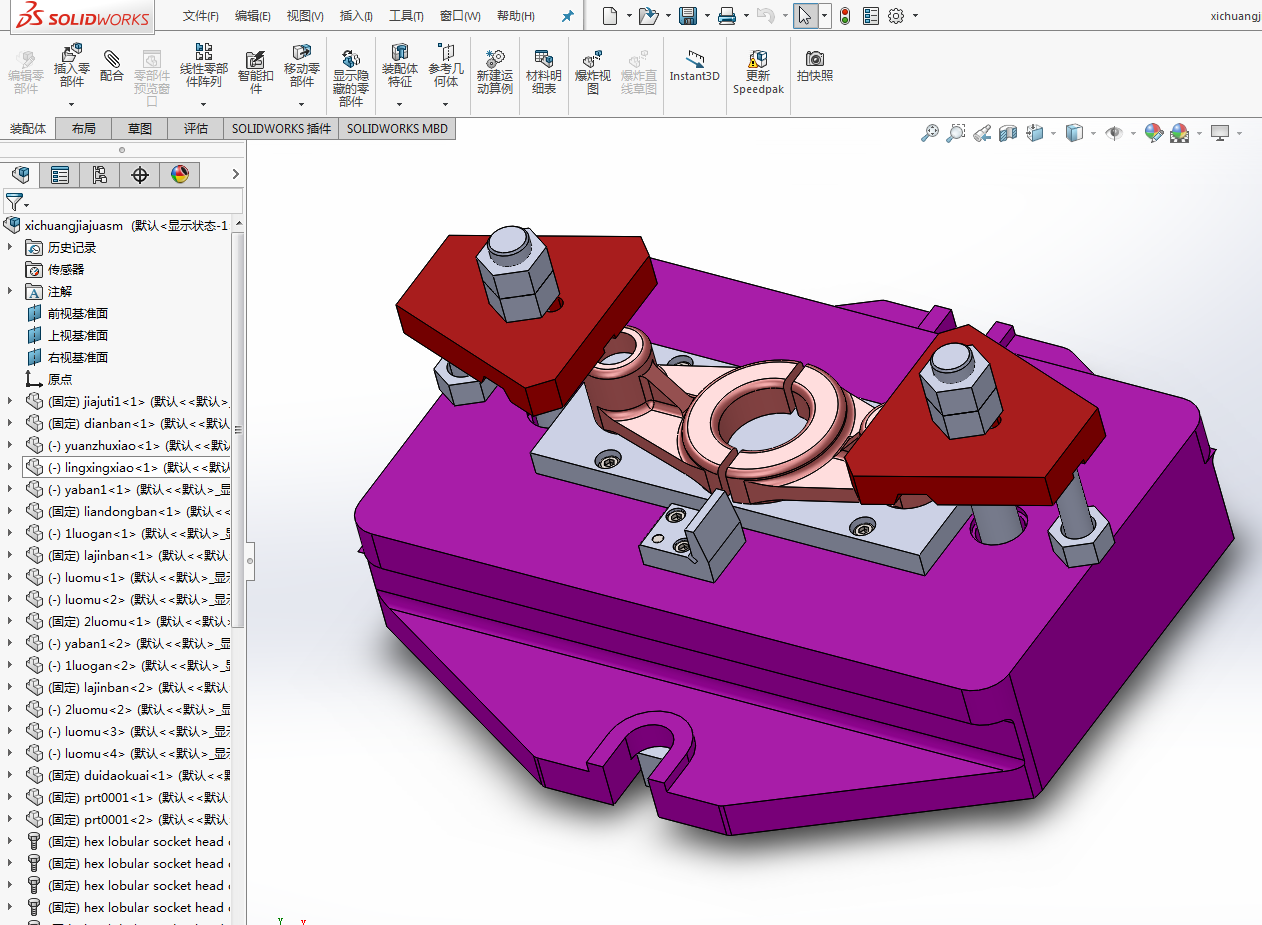Switch to SOLIDWORKS MBD tab

[x=397, y=128]
